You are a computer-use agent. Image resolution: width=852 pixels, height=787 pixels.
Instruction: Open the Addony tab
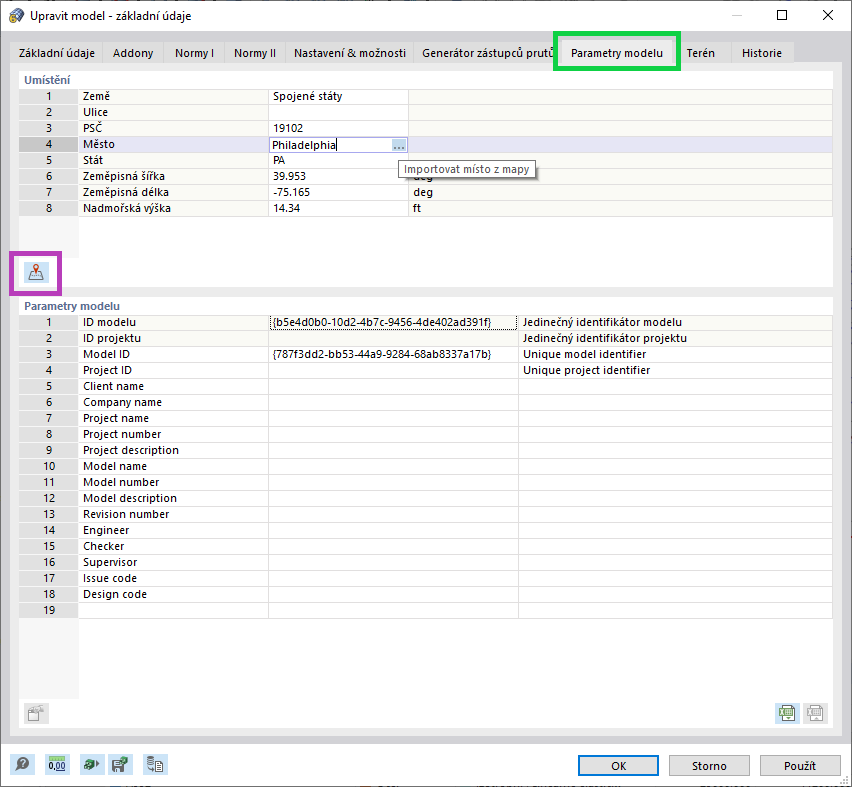tap(133, 53)
